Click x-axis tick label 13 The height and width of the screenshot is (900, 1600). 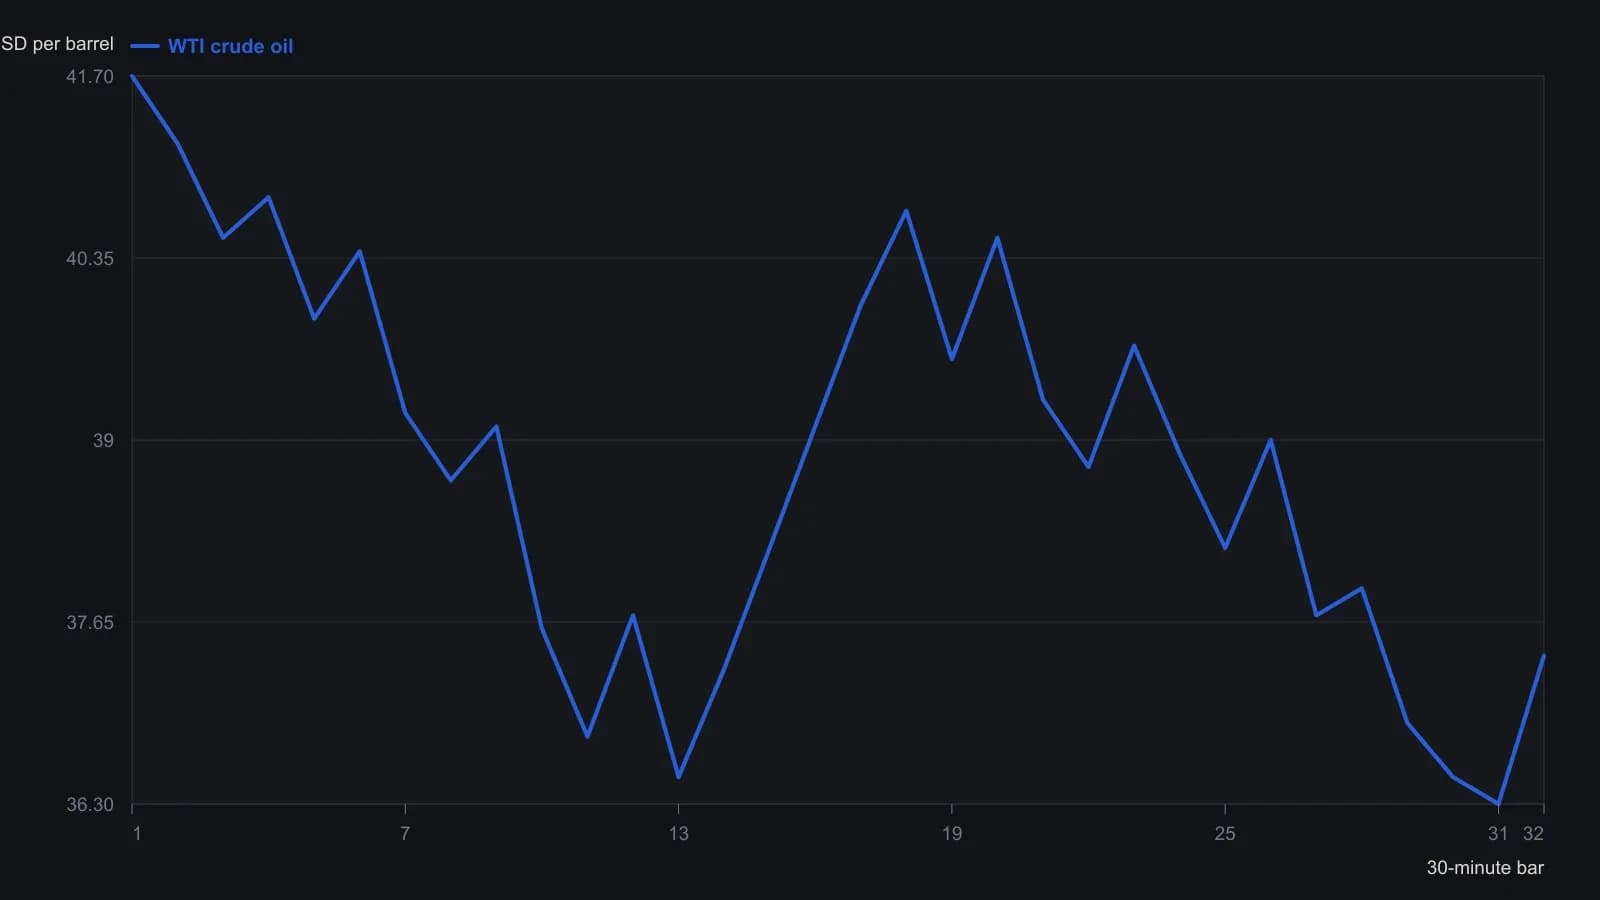[x=678, y=834]
